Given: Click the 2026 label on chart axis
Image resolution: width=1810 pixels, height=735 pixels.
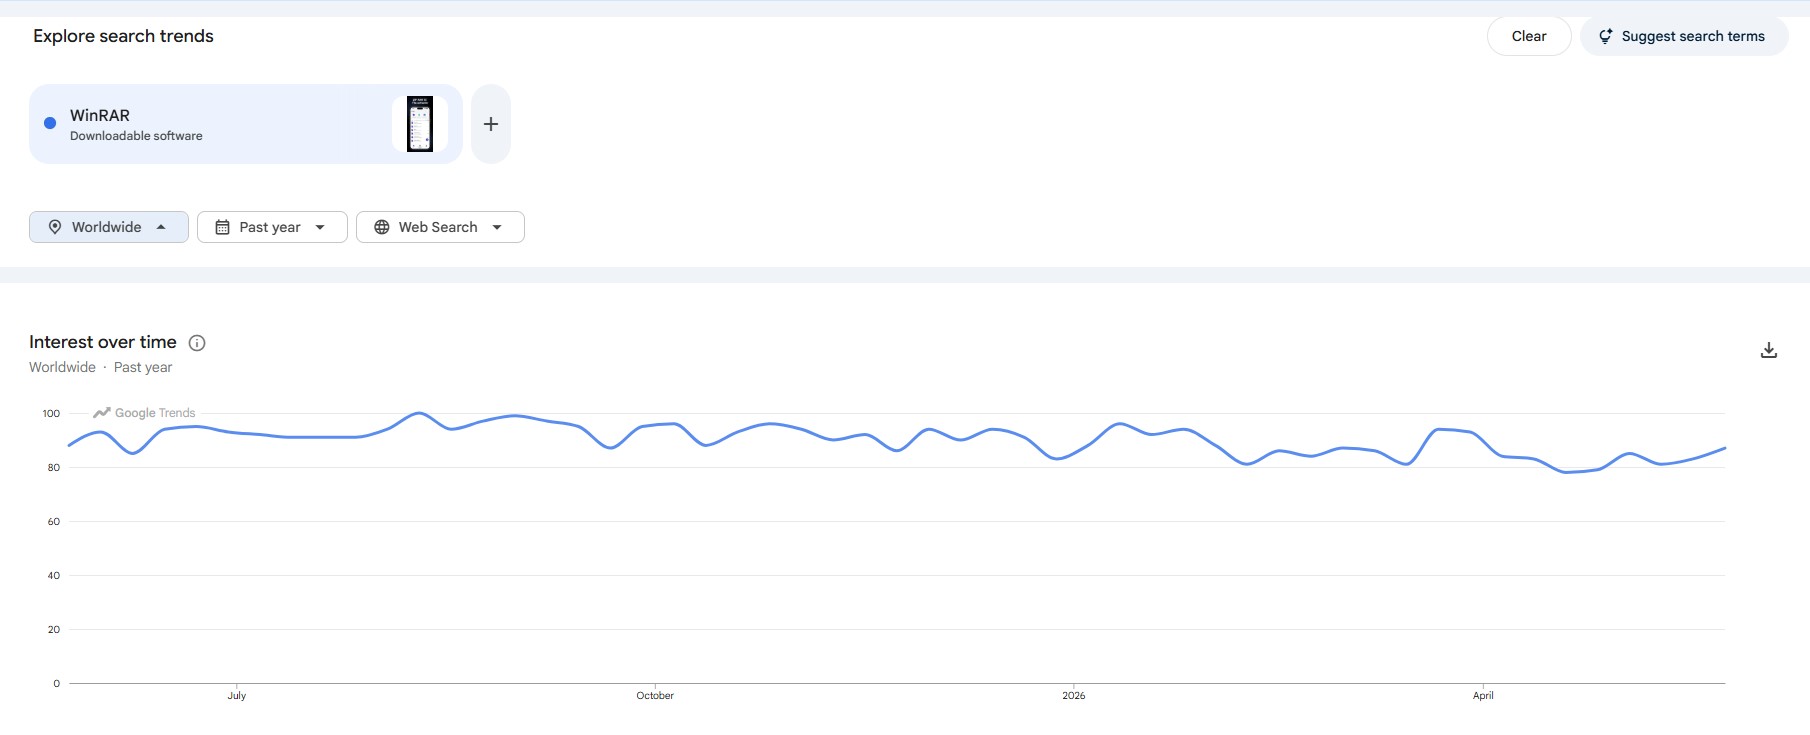Looking at the screenshot, I should pyautogui.click(x=1073, y=695).
